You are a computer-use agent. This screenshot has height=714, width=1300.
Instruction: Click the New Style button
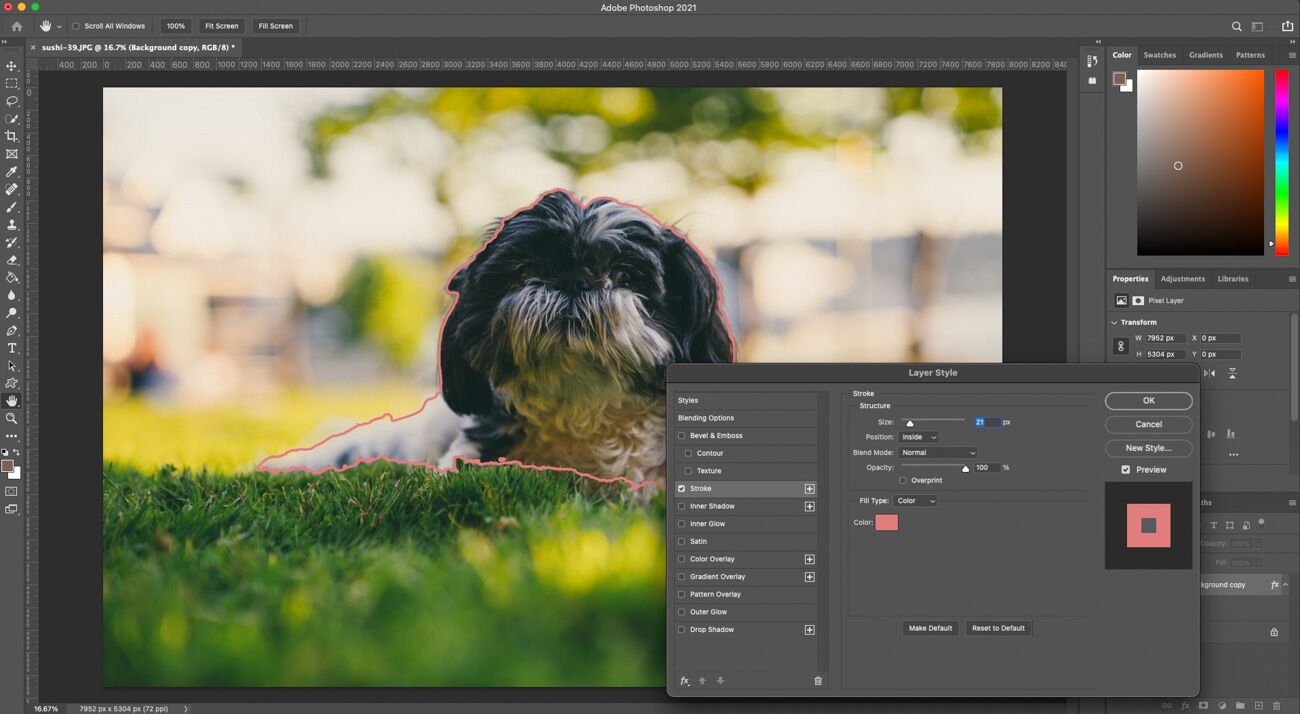pyautogui.click(x=1147, y=447)
